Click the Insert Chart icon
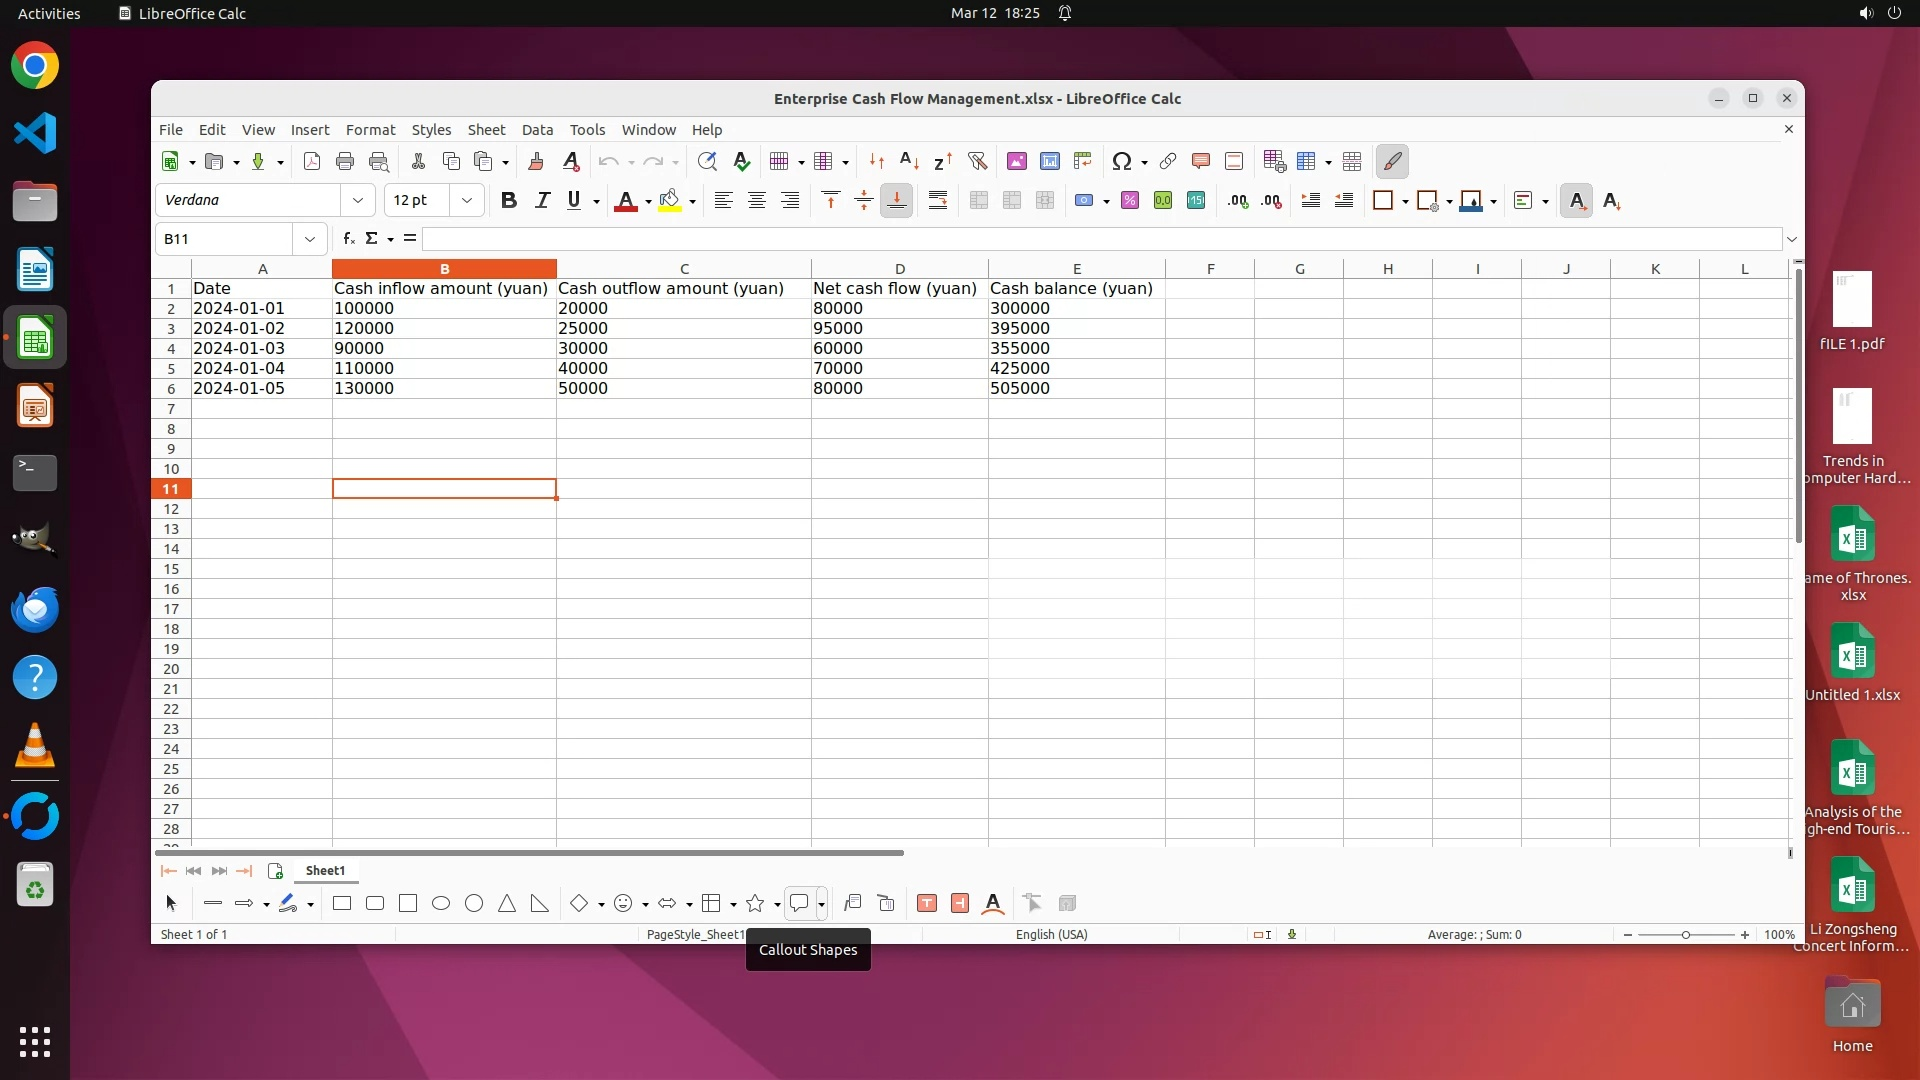Image resolution: width=1920 pixels, height=1080 pixels. pos(1050,162)
